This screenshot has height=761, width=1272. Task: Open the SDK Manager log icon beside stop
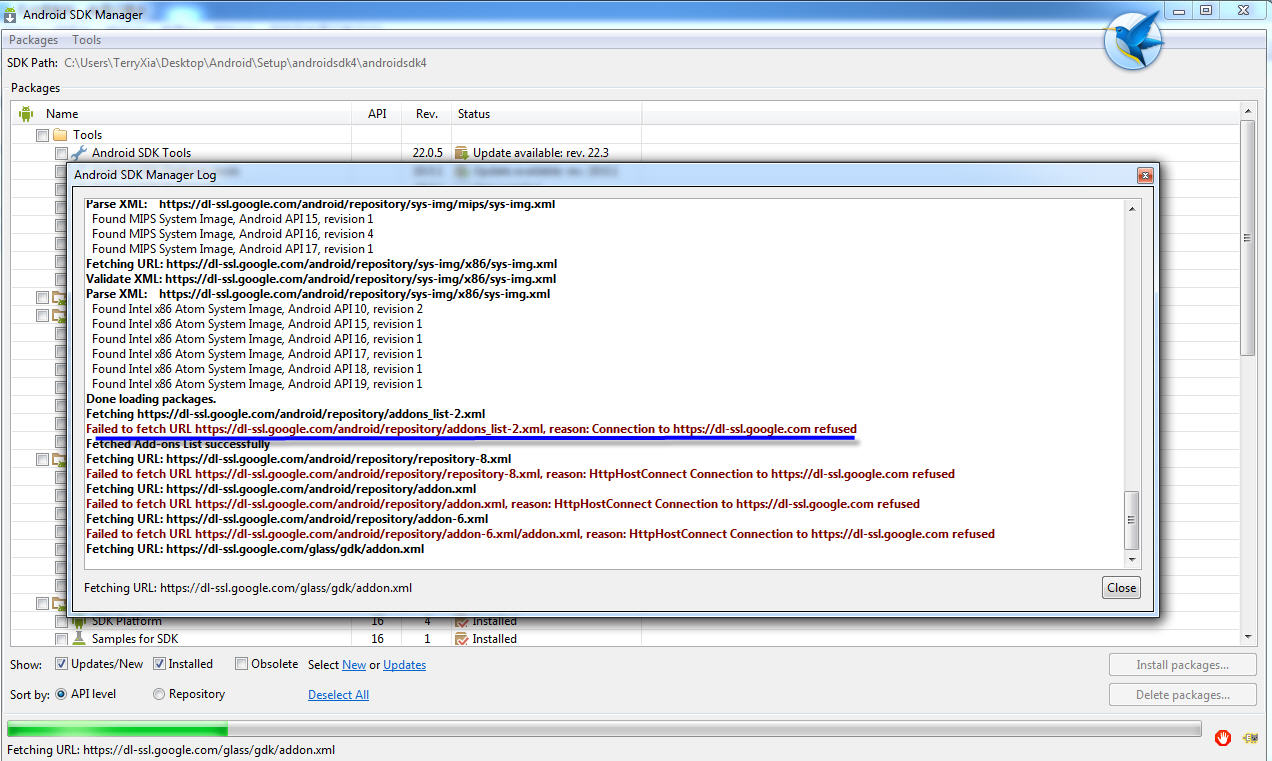1250,738
